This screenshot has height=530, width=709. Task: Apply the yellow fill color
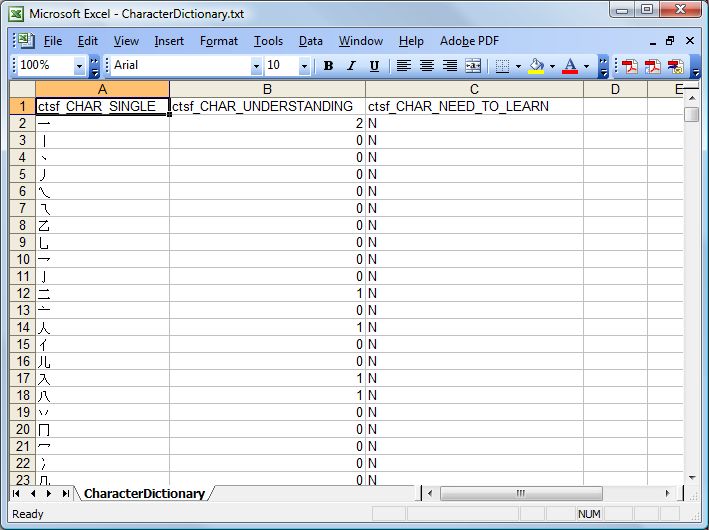click(536, 66)
